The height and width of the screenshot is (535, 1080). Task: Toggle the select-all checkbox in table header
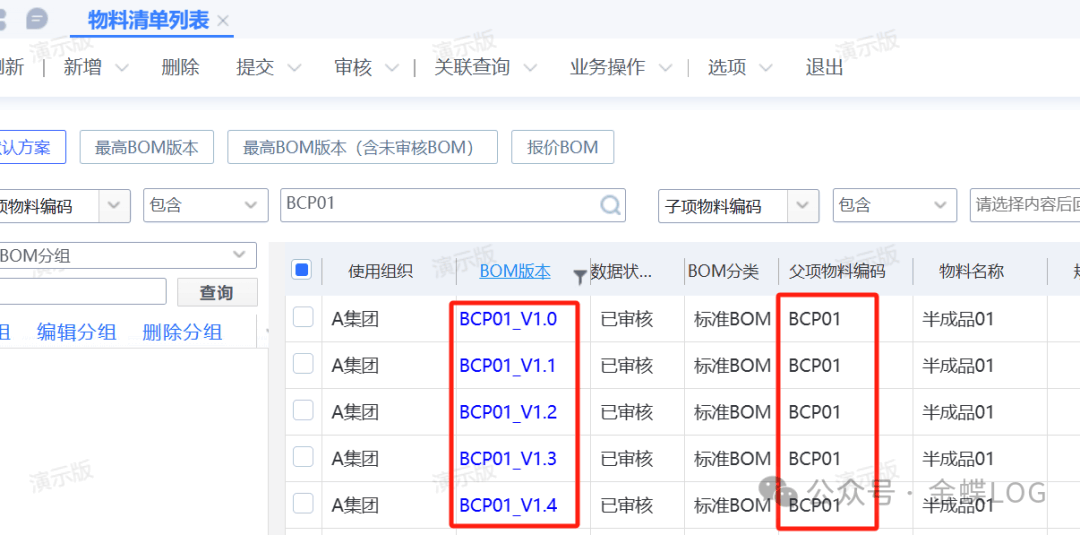pos(302,270)
